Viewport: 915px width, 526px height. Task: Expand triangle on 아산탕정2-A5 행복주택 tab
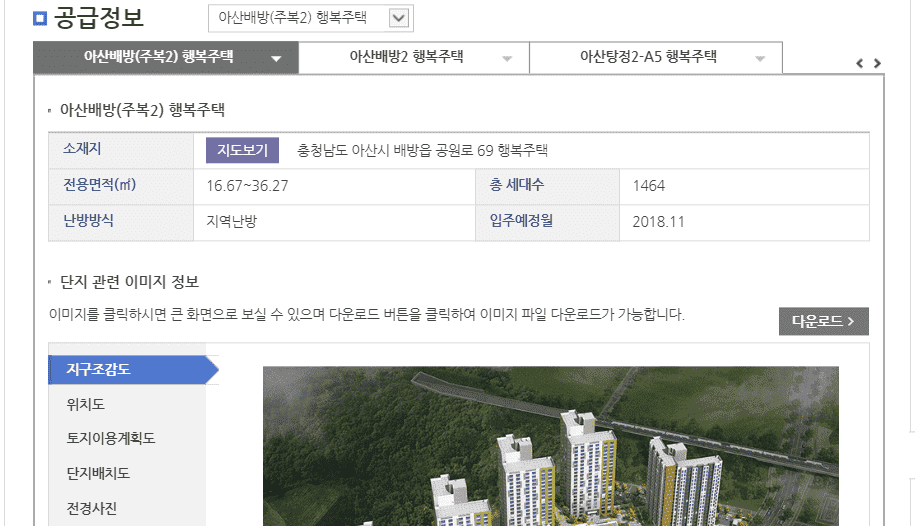click(x=761, y=59)
